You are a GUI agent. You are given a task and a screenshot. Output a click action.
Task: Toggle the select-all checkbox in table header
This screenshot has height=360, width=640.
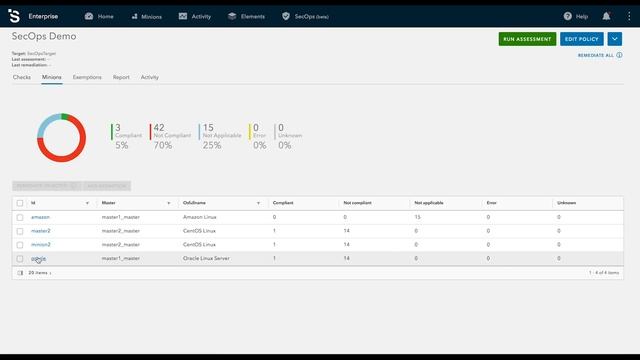point(20,203)
